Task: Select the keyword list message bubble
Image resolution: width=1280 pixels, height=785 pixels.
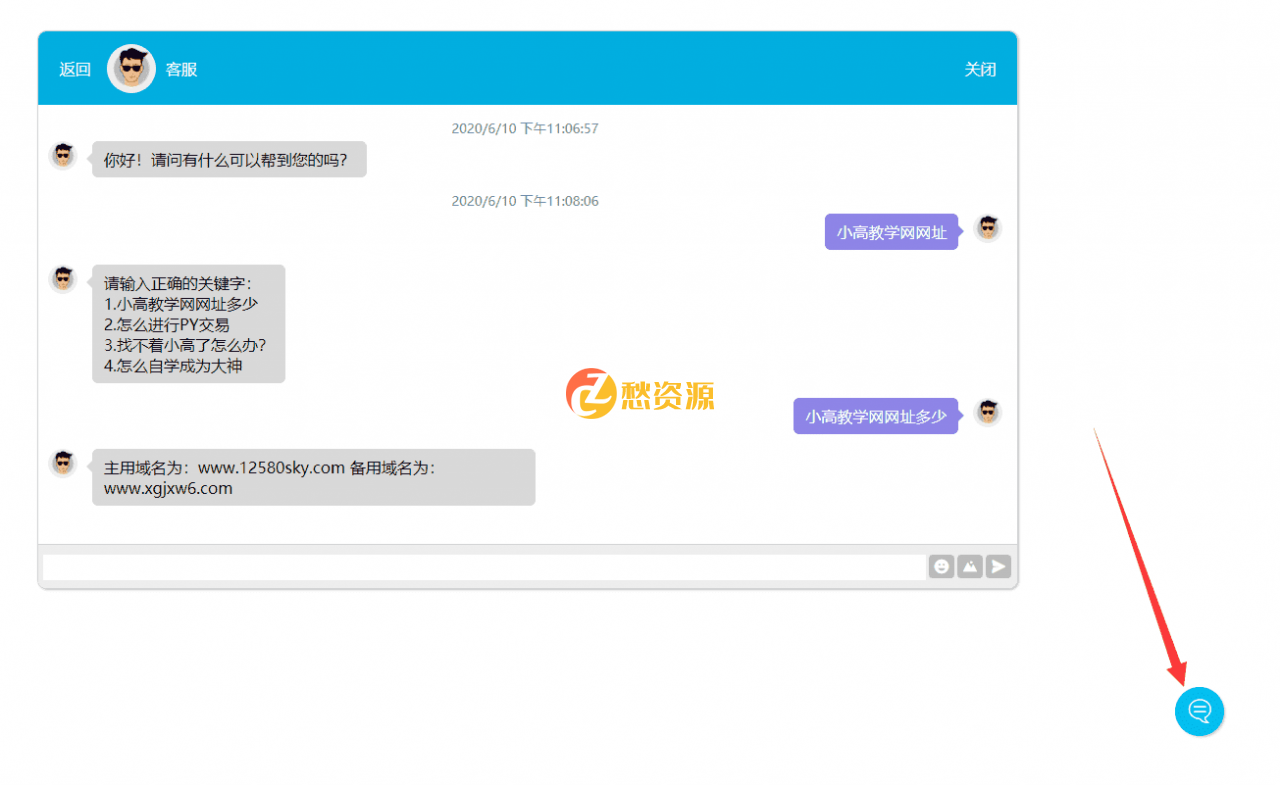Action: [188, 323]
